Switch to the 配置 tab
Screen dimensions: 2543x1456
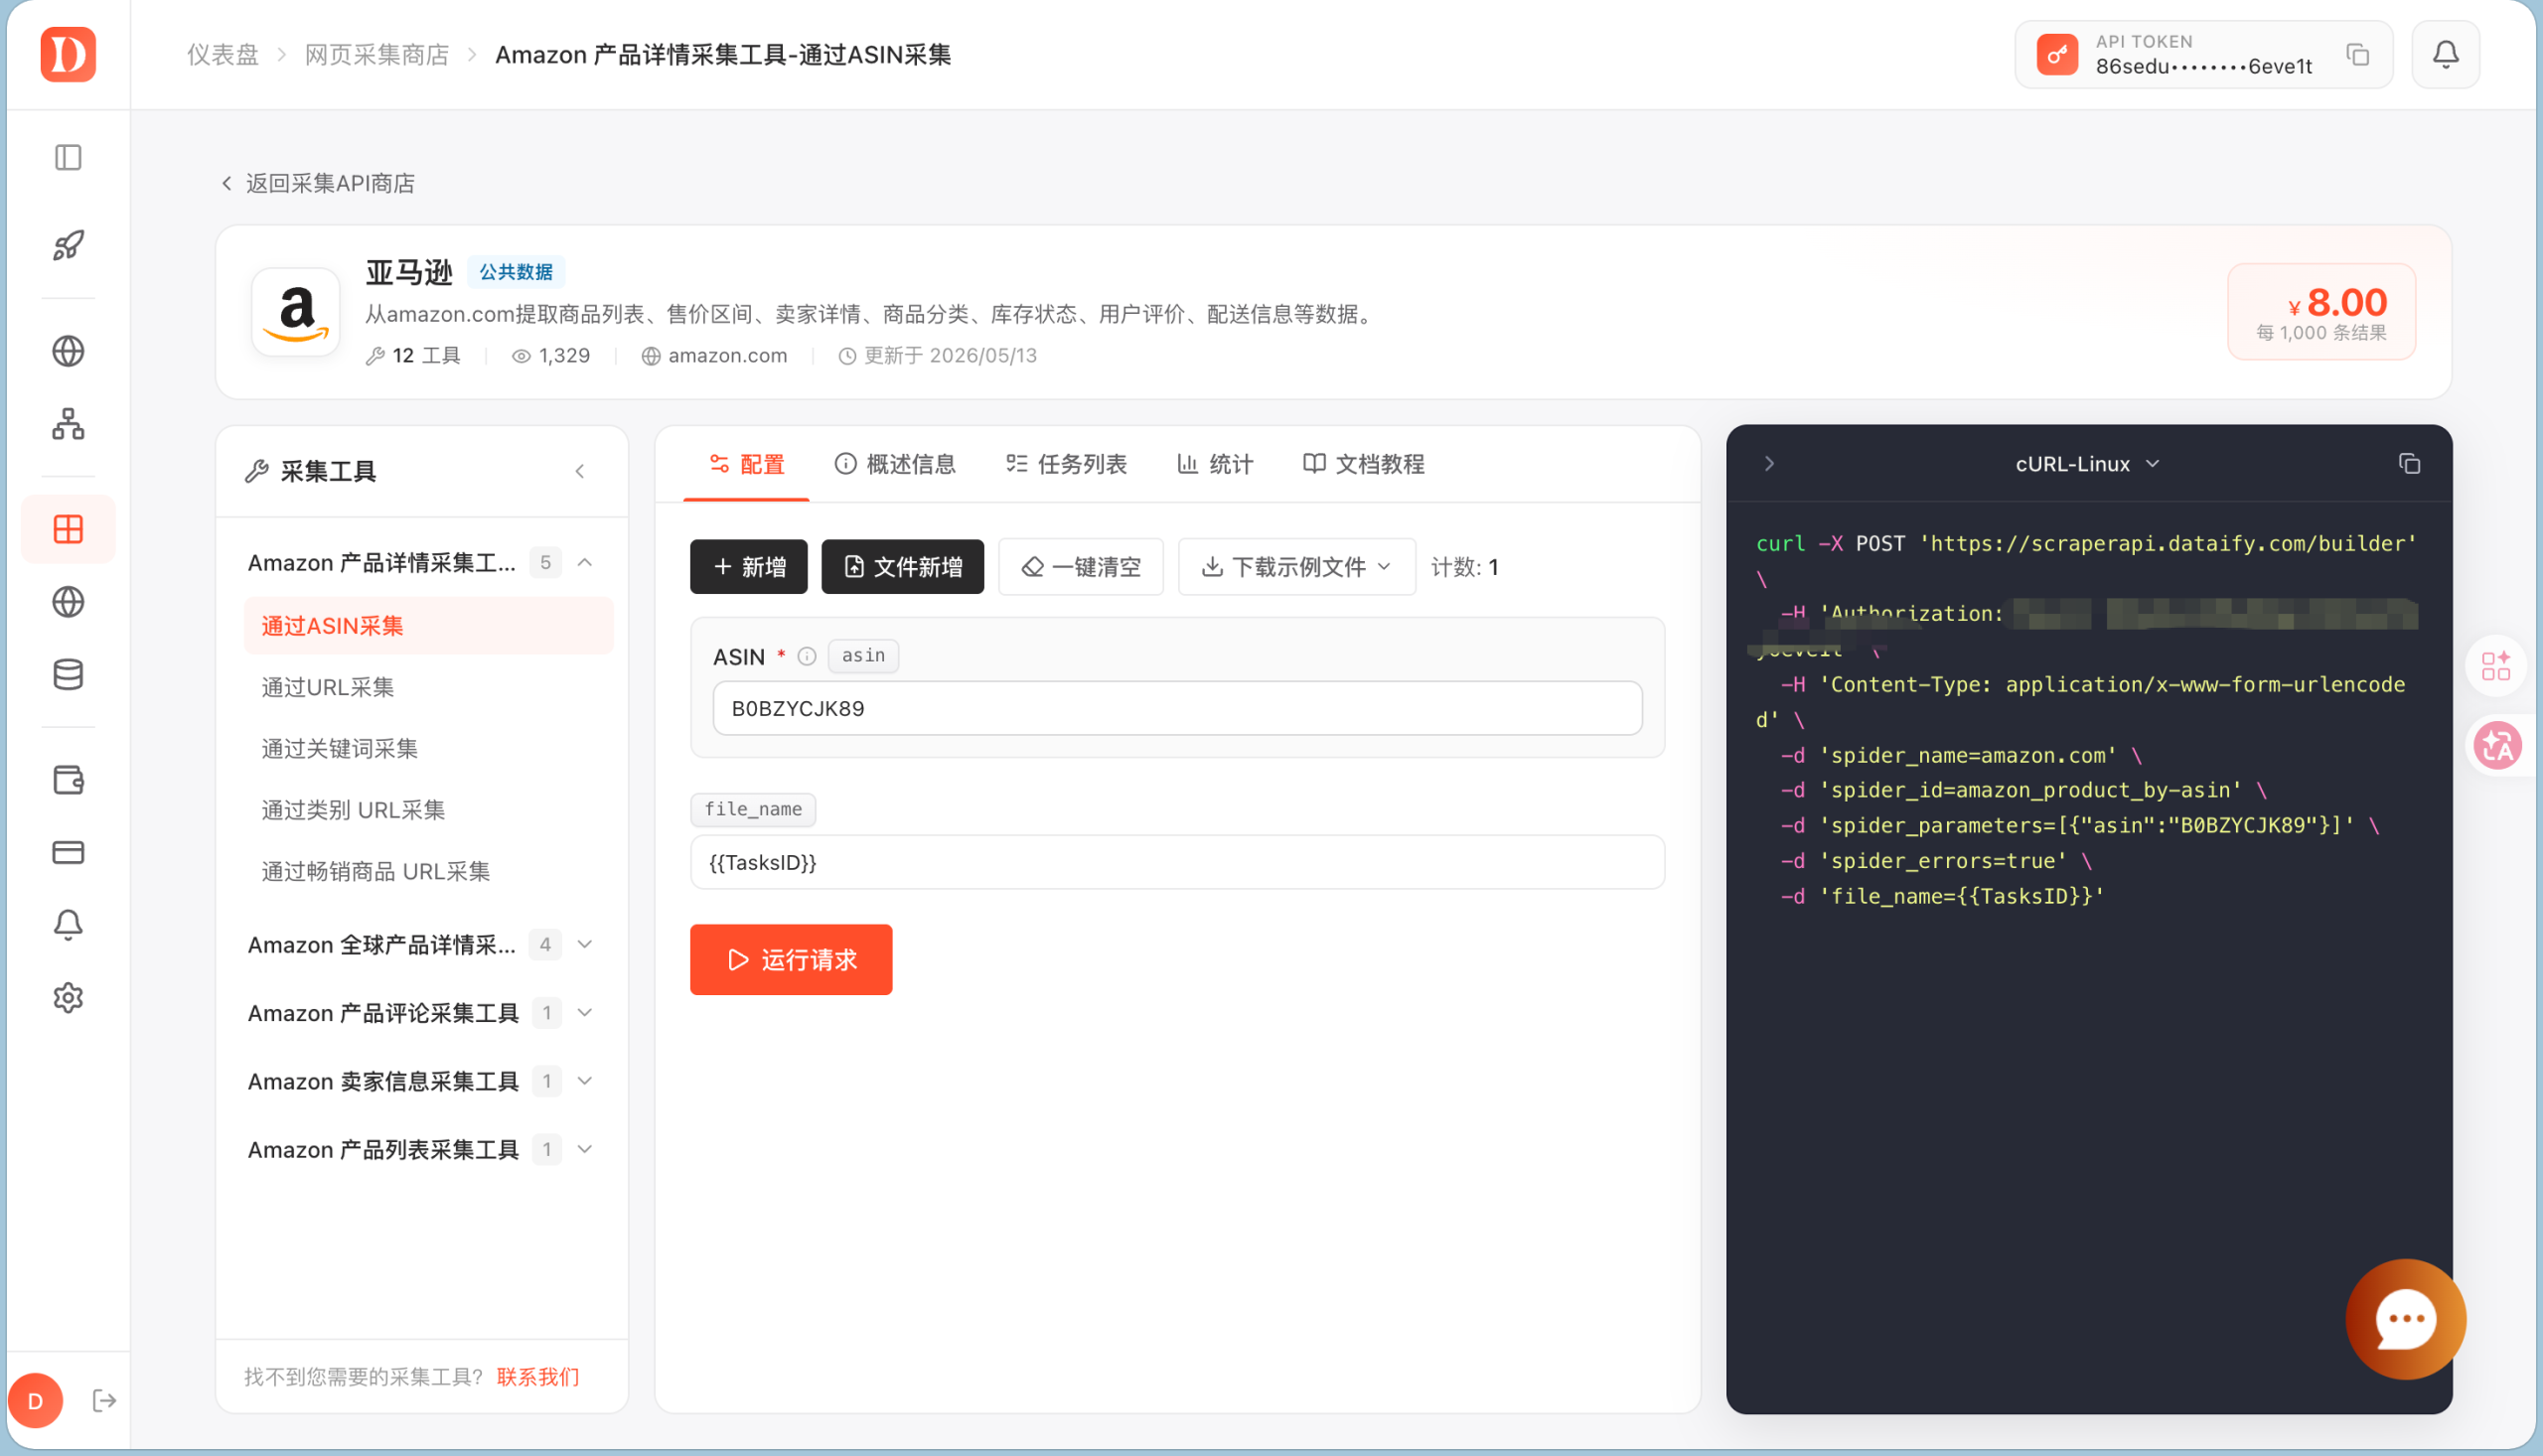(747, 464)
